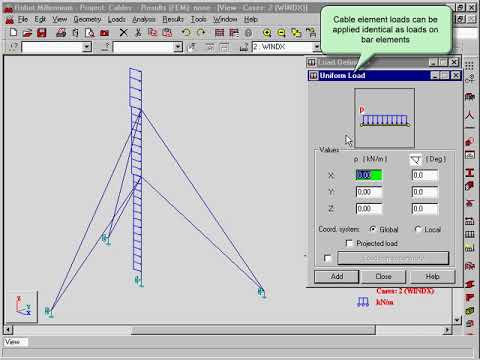Click the Cut scissors icon
Image resolution: width=480 pixels, height=360 pixels.
click(x=138, y=32)
